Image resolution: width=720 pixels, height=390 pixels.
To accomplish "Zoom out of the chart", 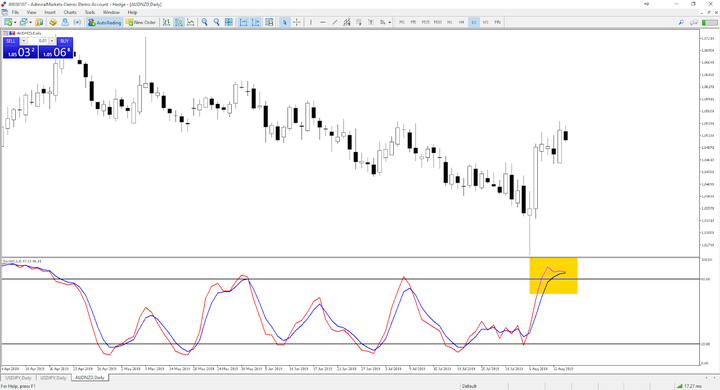I will [216, 22].
